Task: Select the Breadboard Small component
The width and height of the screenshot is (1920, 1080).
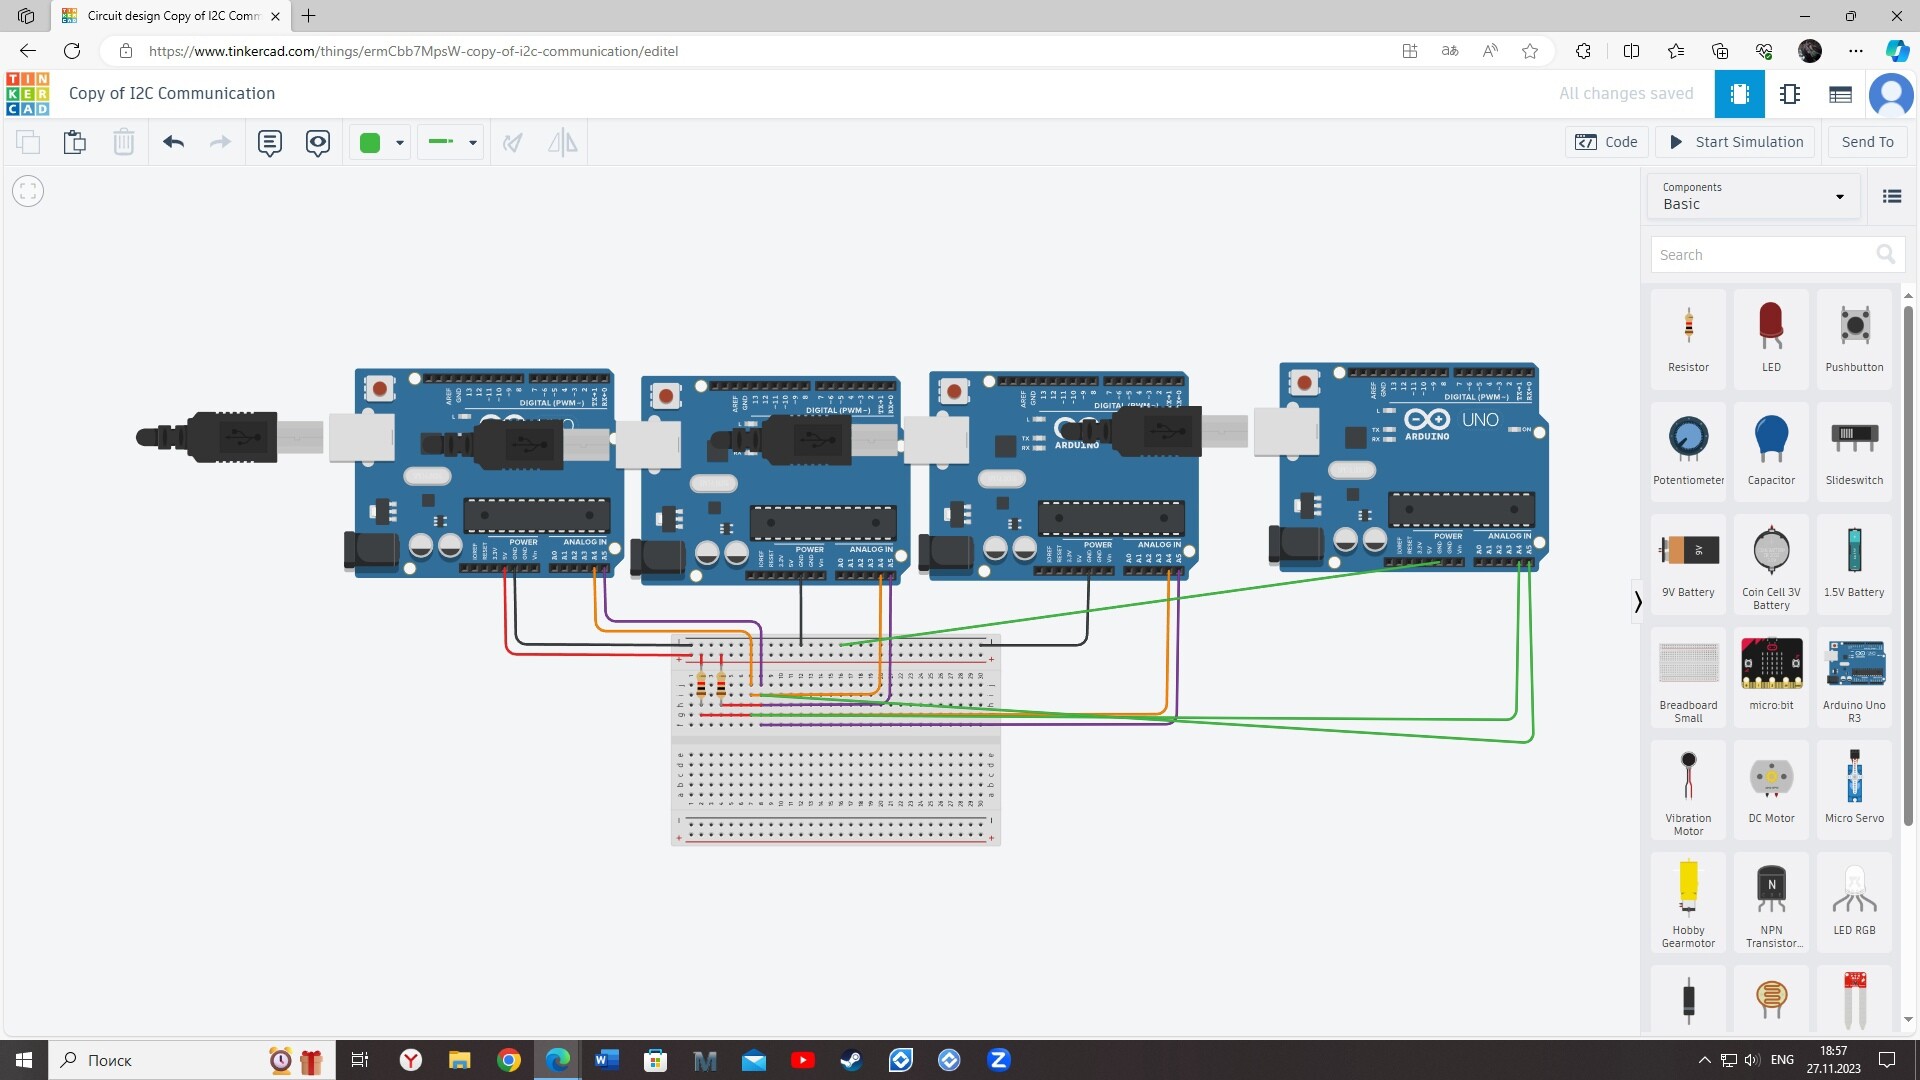Action: tap(1688, 677)
